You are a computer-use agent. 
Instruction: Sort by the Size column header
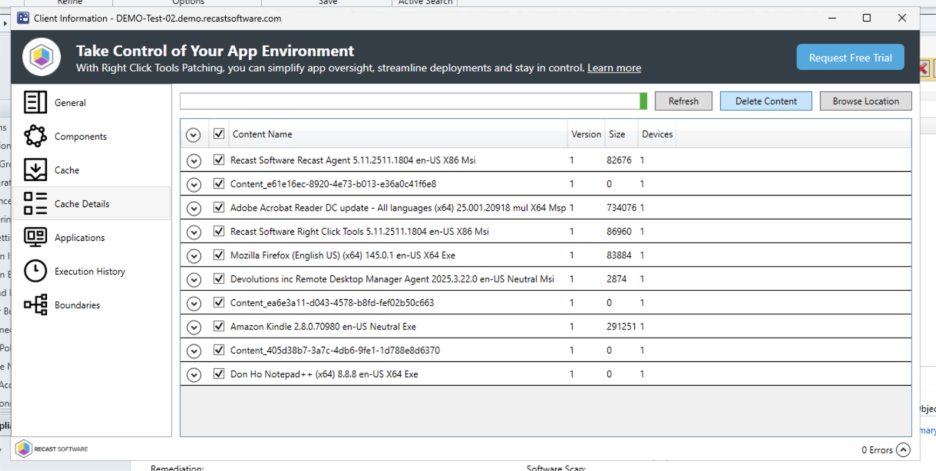[617, 134]
